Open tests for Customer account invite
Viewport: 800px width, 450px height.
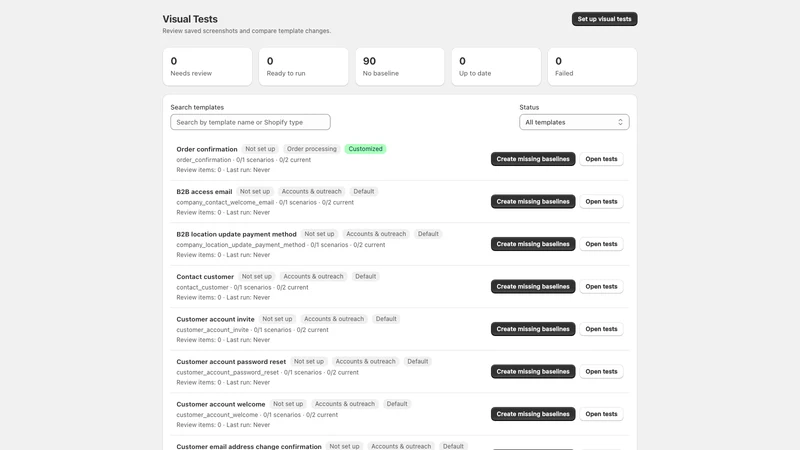tap(601, 329)
